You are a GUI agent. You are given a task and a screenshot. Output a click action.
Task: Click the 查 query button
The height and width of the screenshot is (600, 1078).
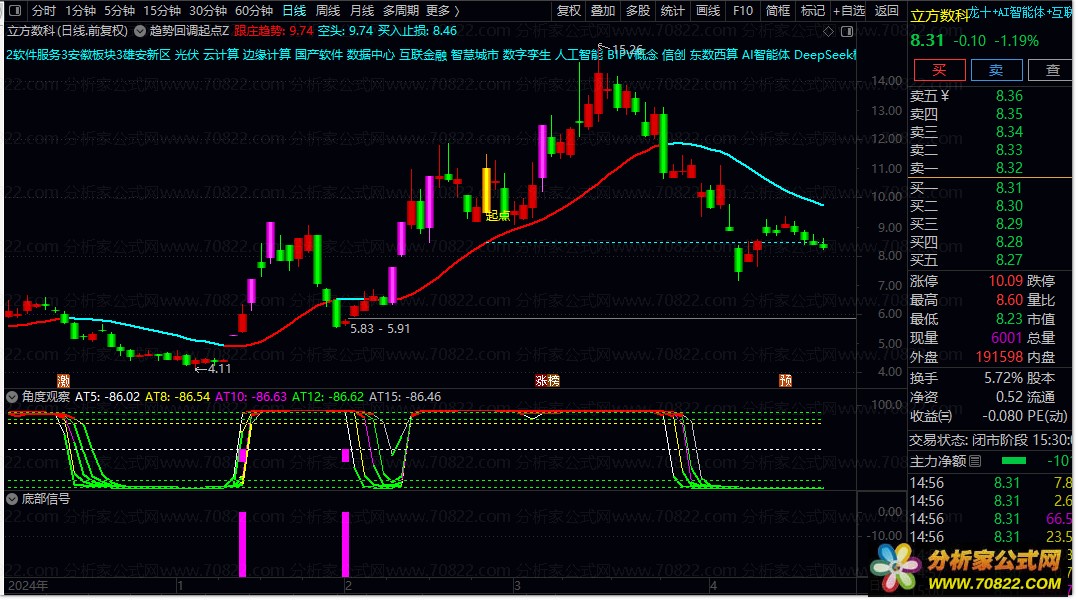click(1052, 69)
